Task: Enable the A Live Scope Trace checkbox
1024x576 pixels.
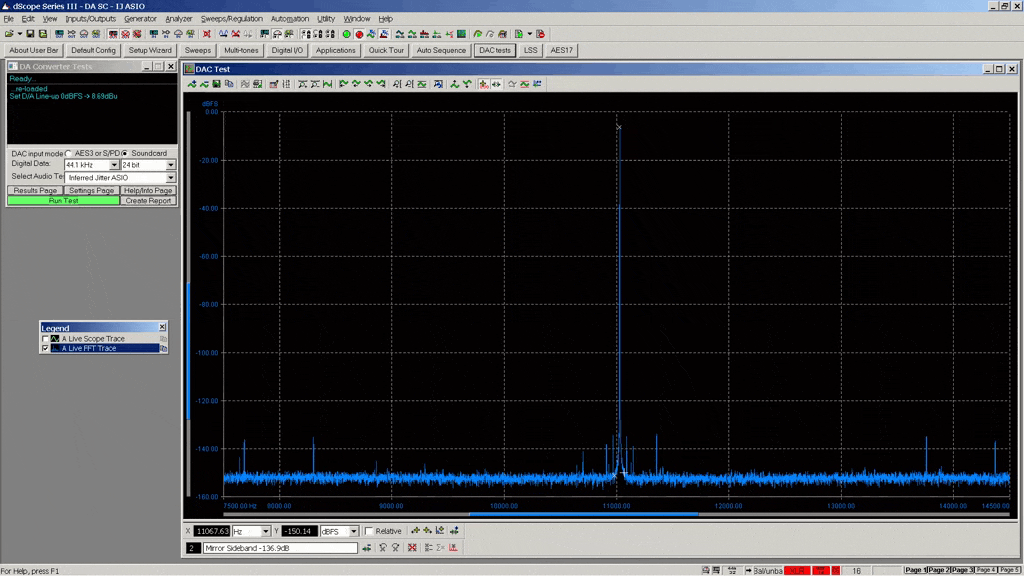Action: (x=45, y=339)
